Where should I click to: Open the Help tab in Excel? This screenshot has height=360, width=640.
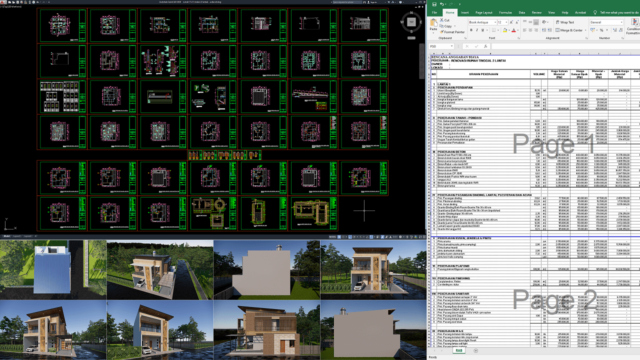pos(565,13)
